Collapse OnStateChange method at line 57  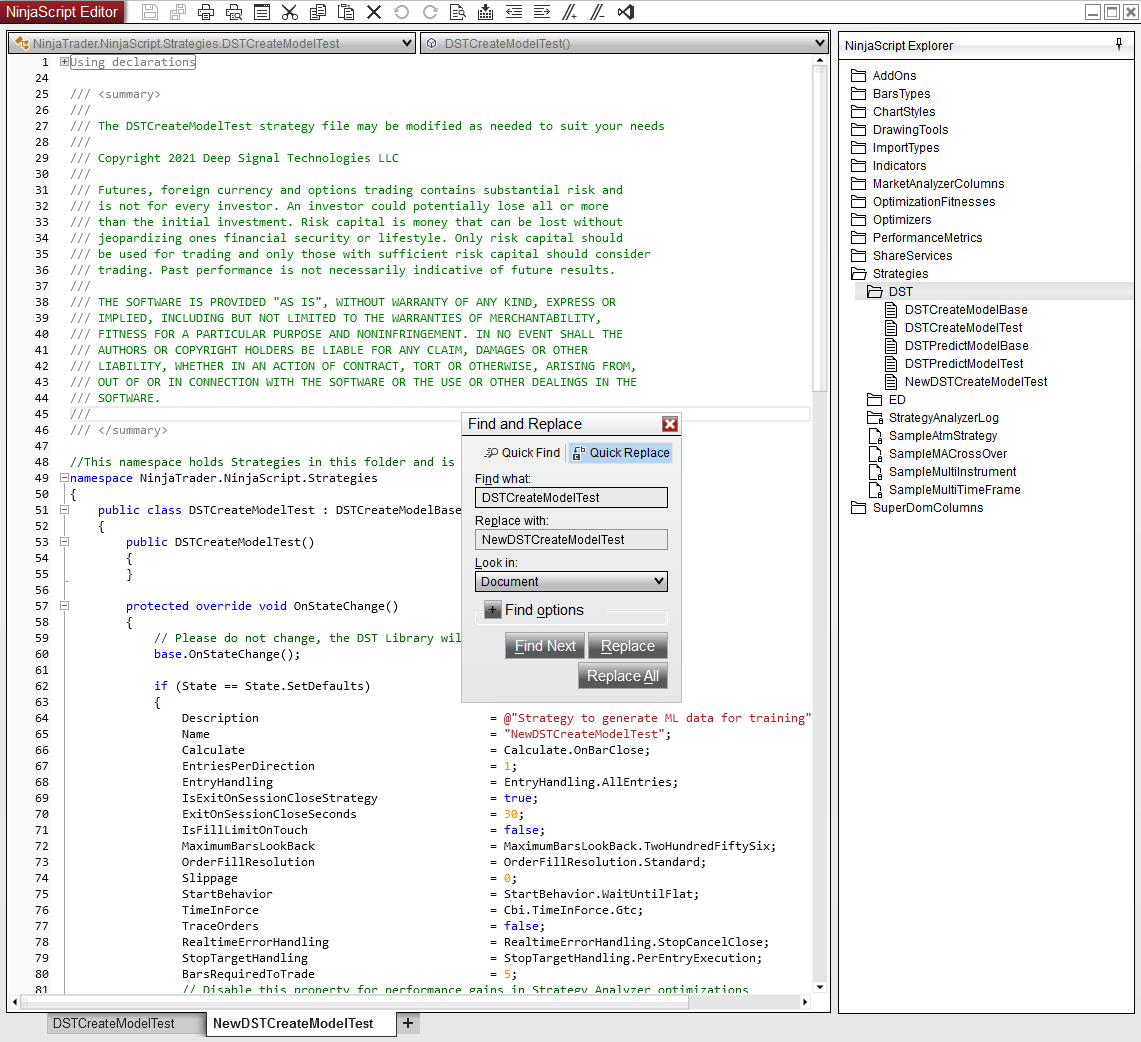[x=64, y=606]
